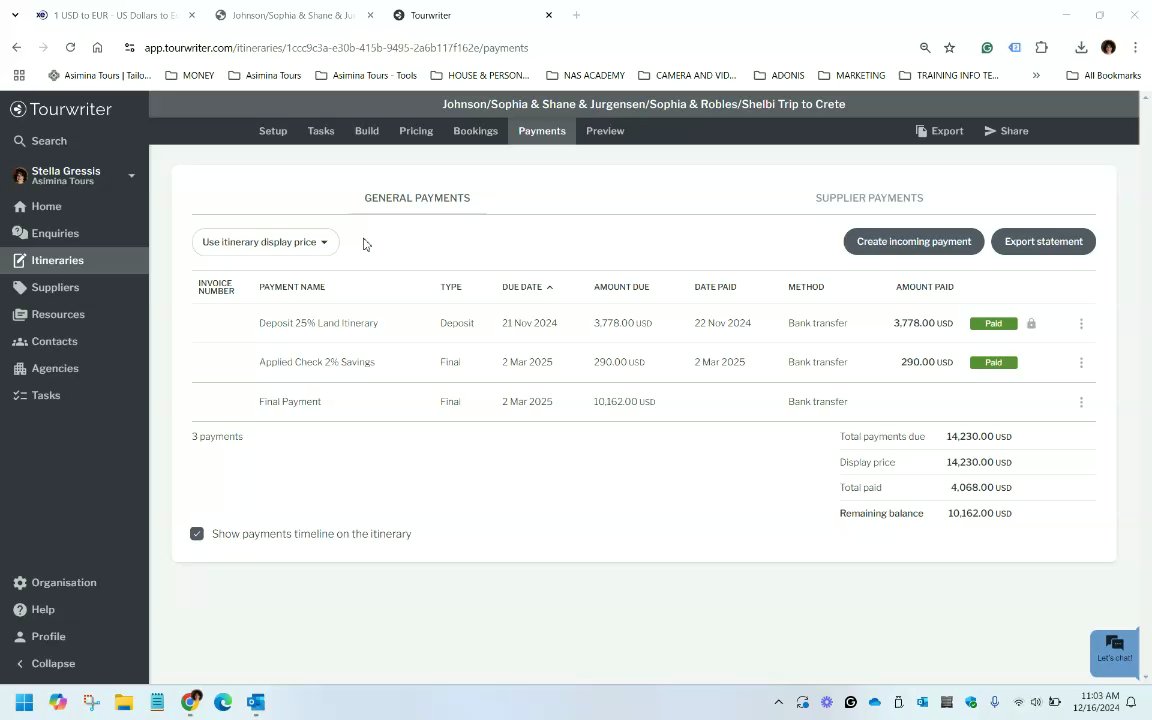The image size is (1152, 720).
Task: Open Deposit 25% Land Itinerary payment
Action: click(x=318, y=323)
